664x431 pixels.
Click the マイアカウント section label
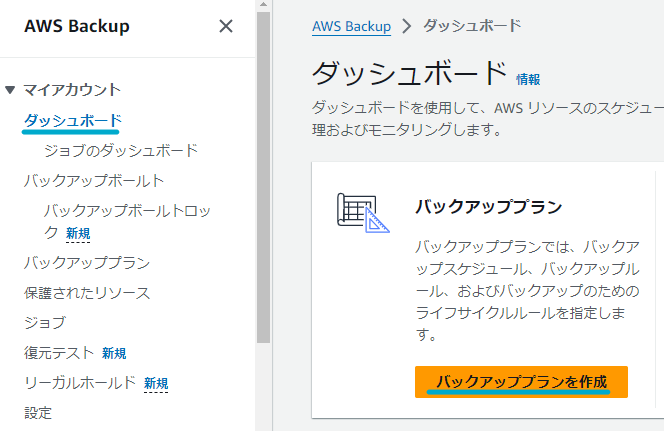(72, 90)
